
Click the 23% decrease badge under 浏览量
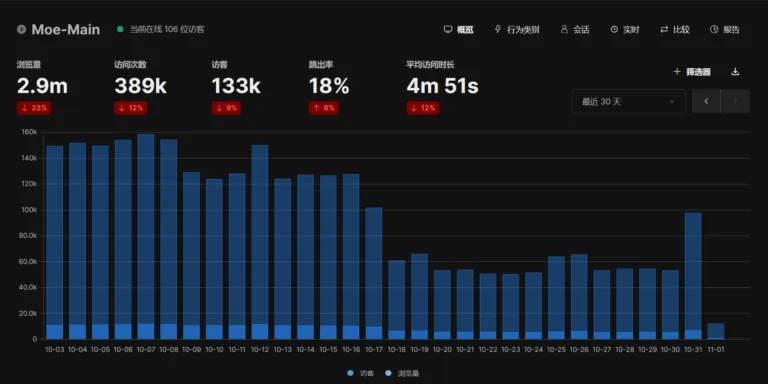tap(34, 108)
